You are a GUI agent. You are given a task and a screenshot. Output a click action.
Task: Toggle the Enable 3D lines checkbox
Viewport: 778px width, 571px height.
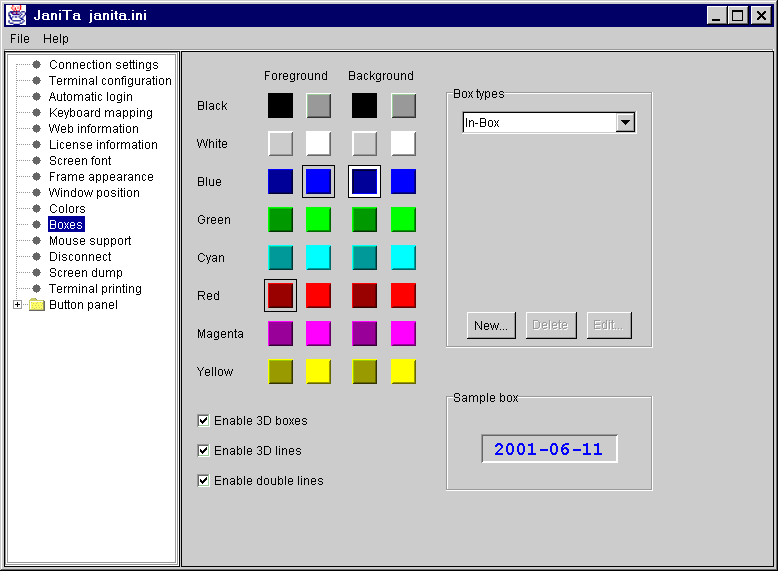click(204, 451)
